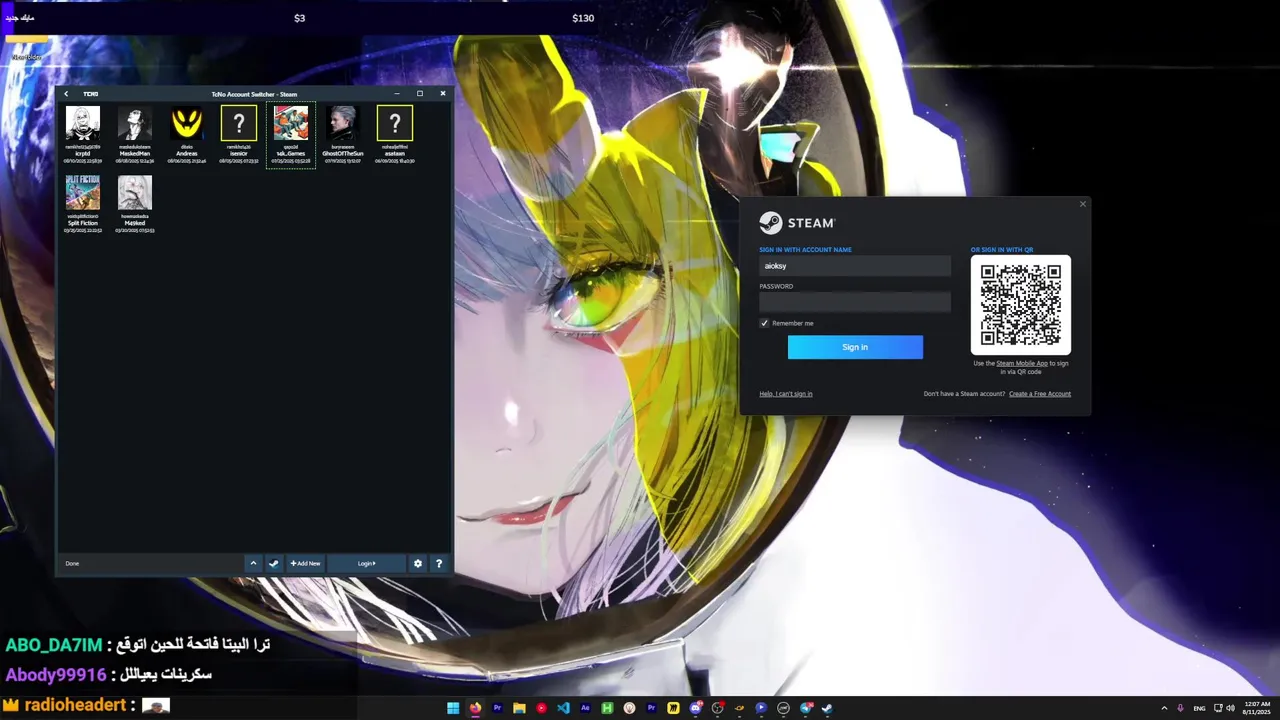Expand the up-arrow menu in switcher footer
This screenshot has height=720, width=1280.
253,563
